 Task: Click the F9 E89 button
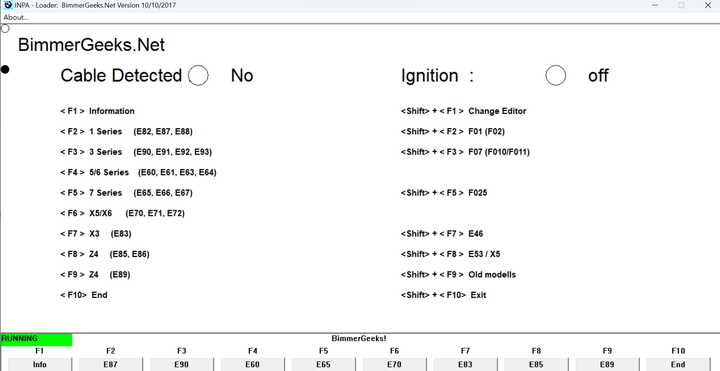pyautogui.click(x=607, y=365)
